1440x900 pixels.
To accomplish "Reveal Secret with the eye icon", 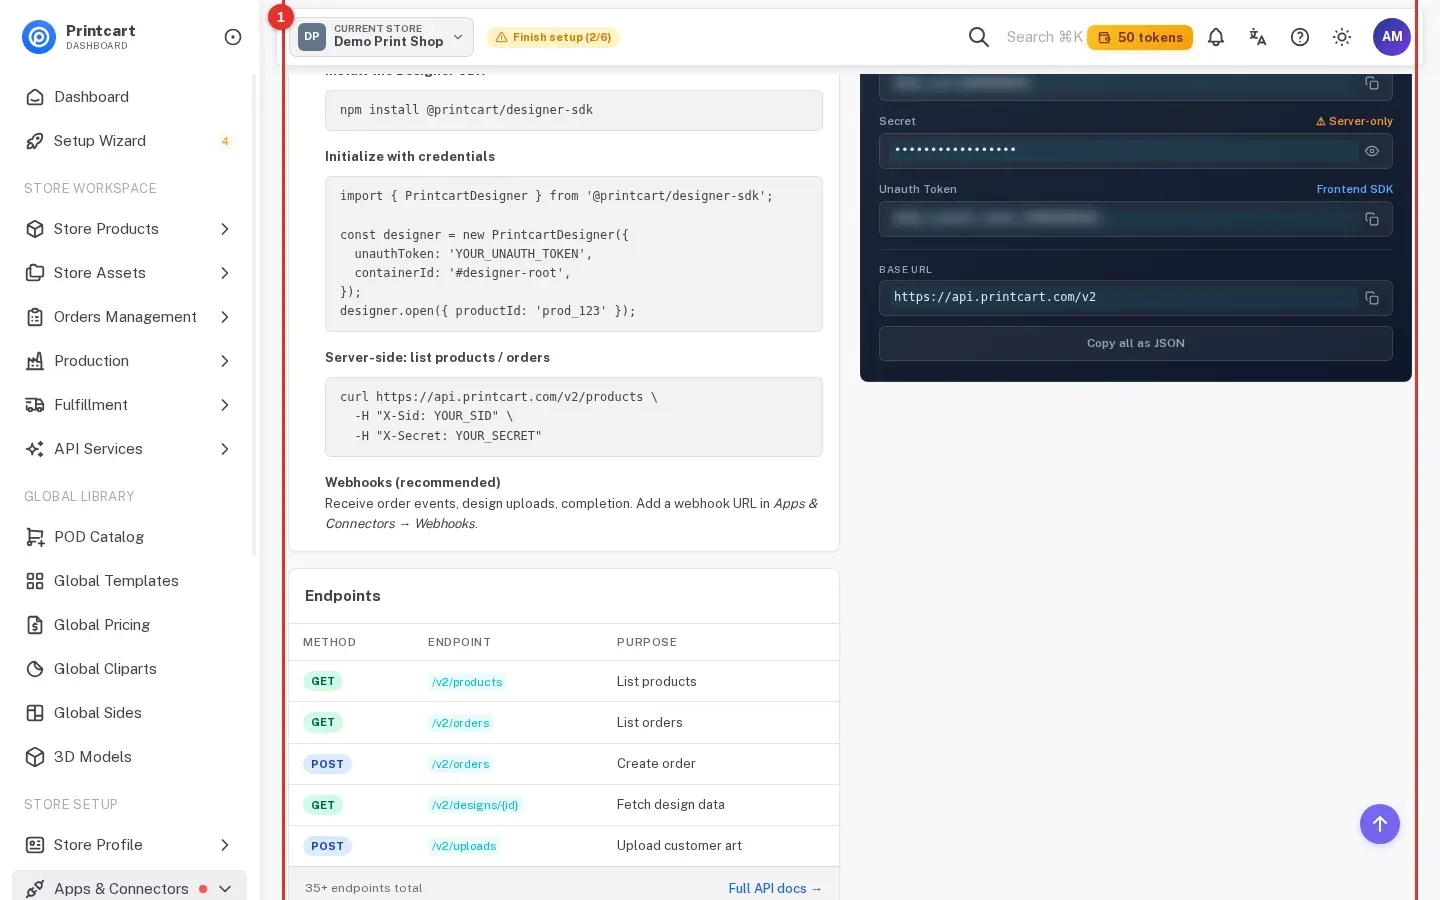I will pos(1372,151).
